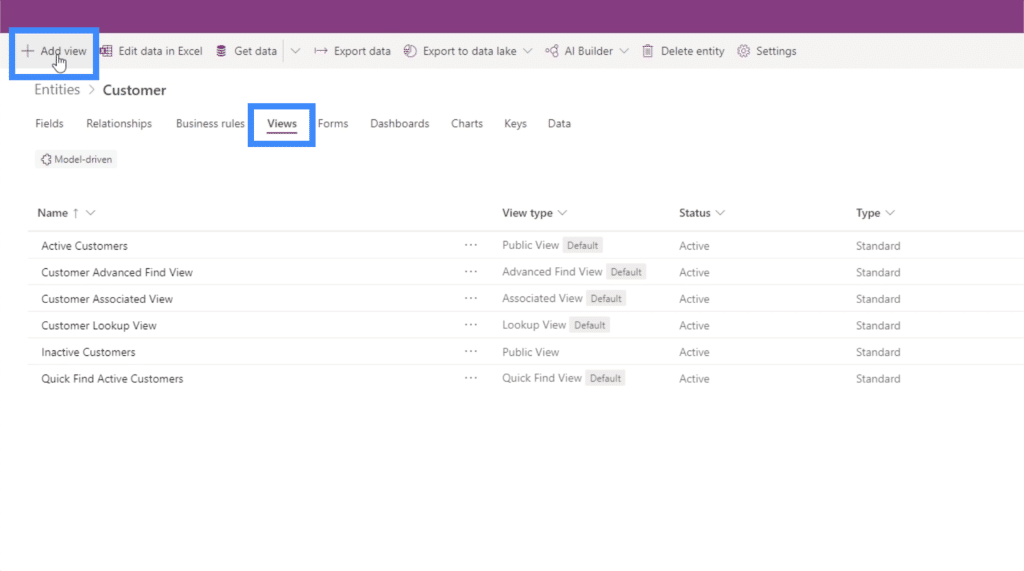Image resolution: width=1024 pixels, height=571 pixels.
Task: Click Quick Find View type text
Action: point(541,378)
